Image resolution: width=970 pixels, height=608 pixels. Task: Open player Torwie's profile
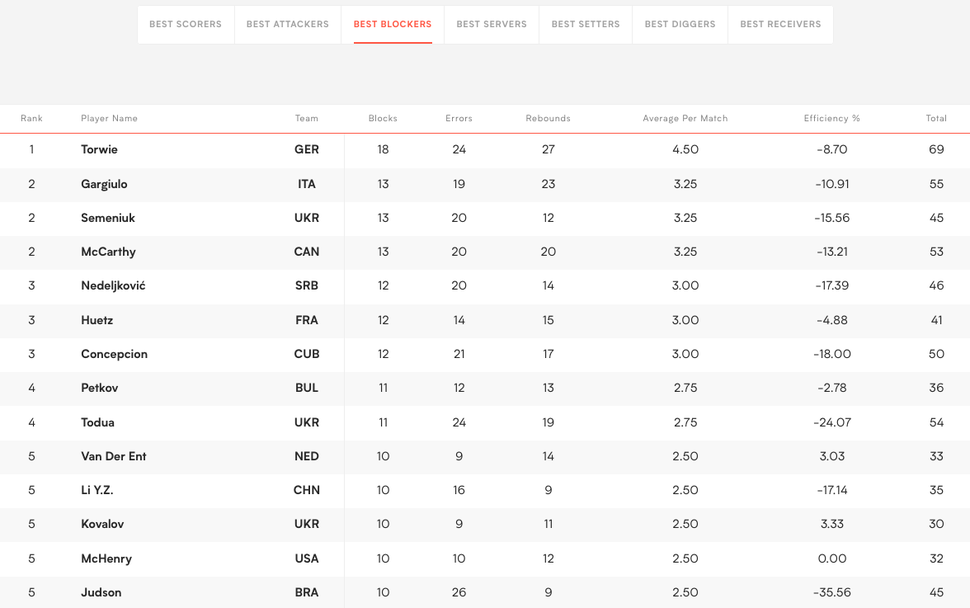tap(99, 150)
